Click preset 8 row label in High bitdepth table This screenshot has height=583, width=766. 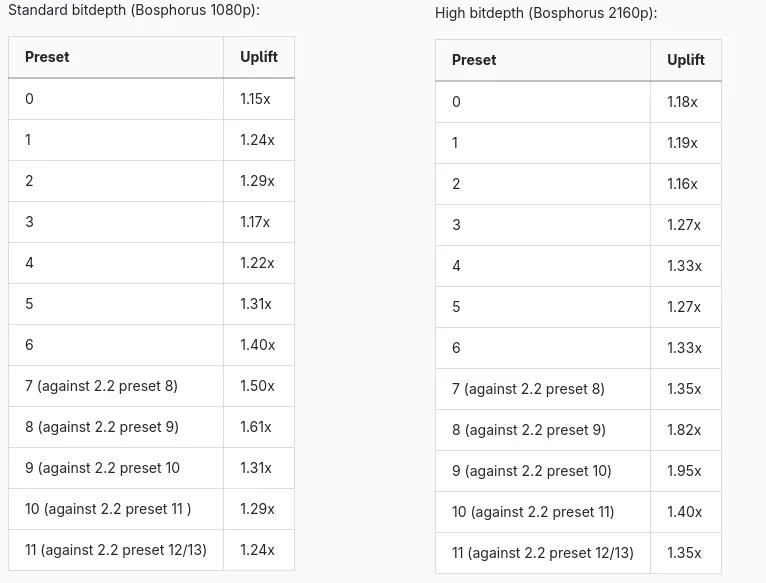pos(528,430)
